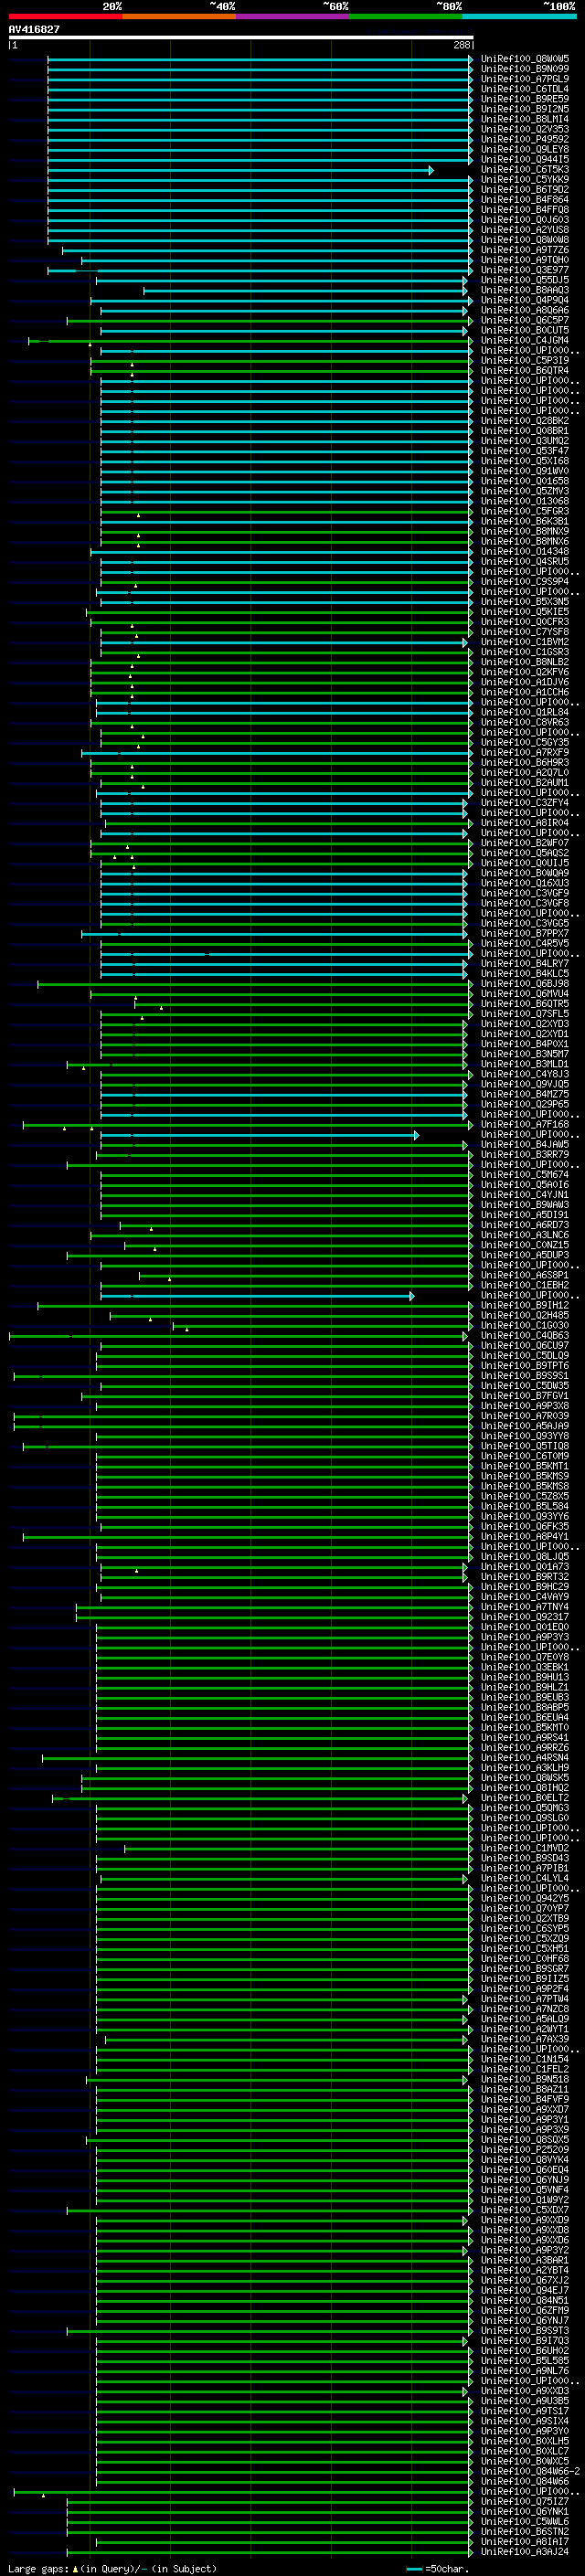Click the UniRef100_Q2XYD1 label
This screenshot has height=2576, width=585.
coord(525,1034)
